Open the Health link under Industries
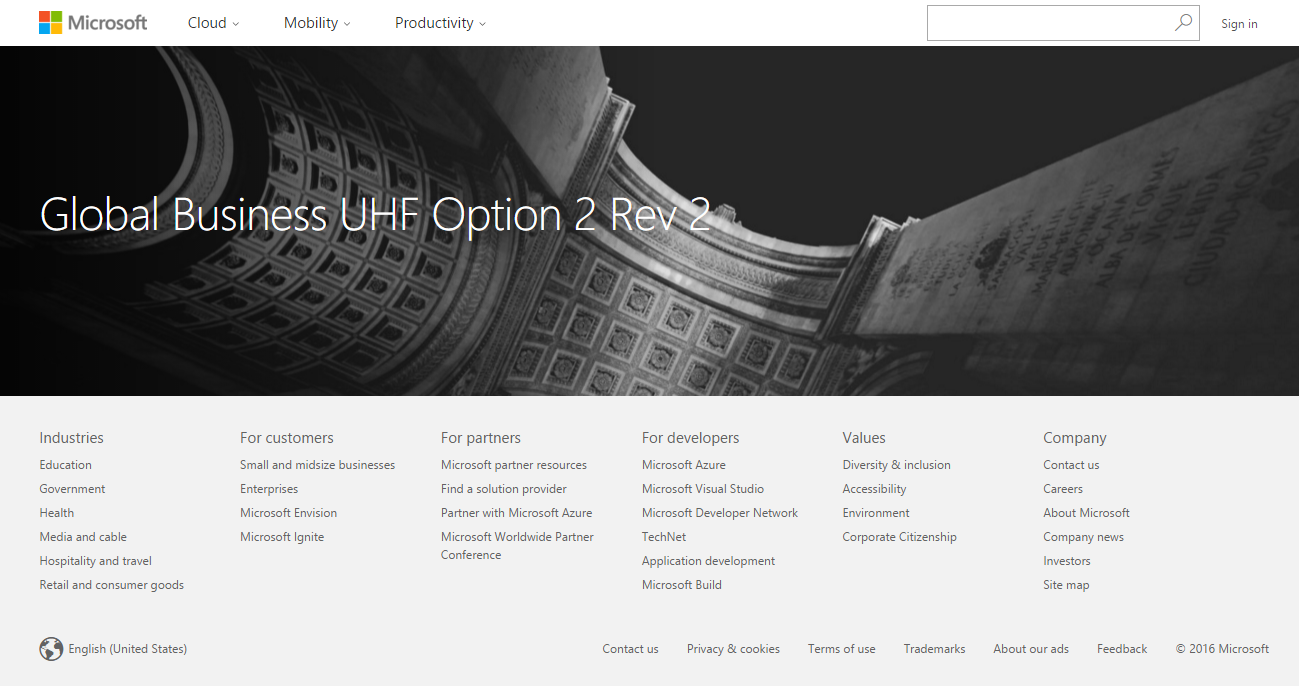Screen dimensions: 1299x691 [x=57, y=513]
